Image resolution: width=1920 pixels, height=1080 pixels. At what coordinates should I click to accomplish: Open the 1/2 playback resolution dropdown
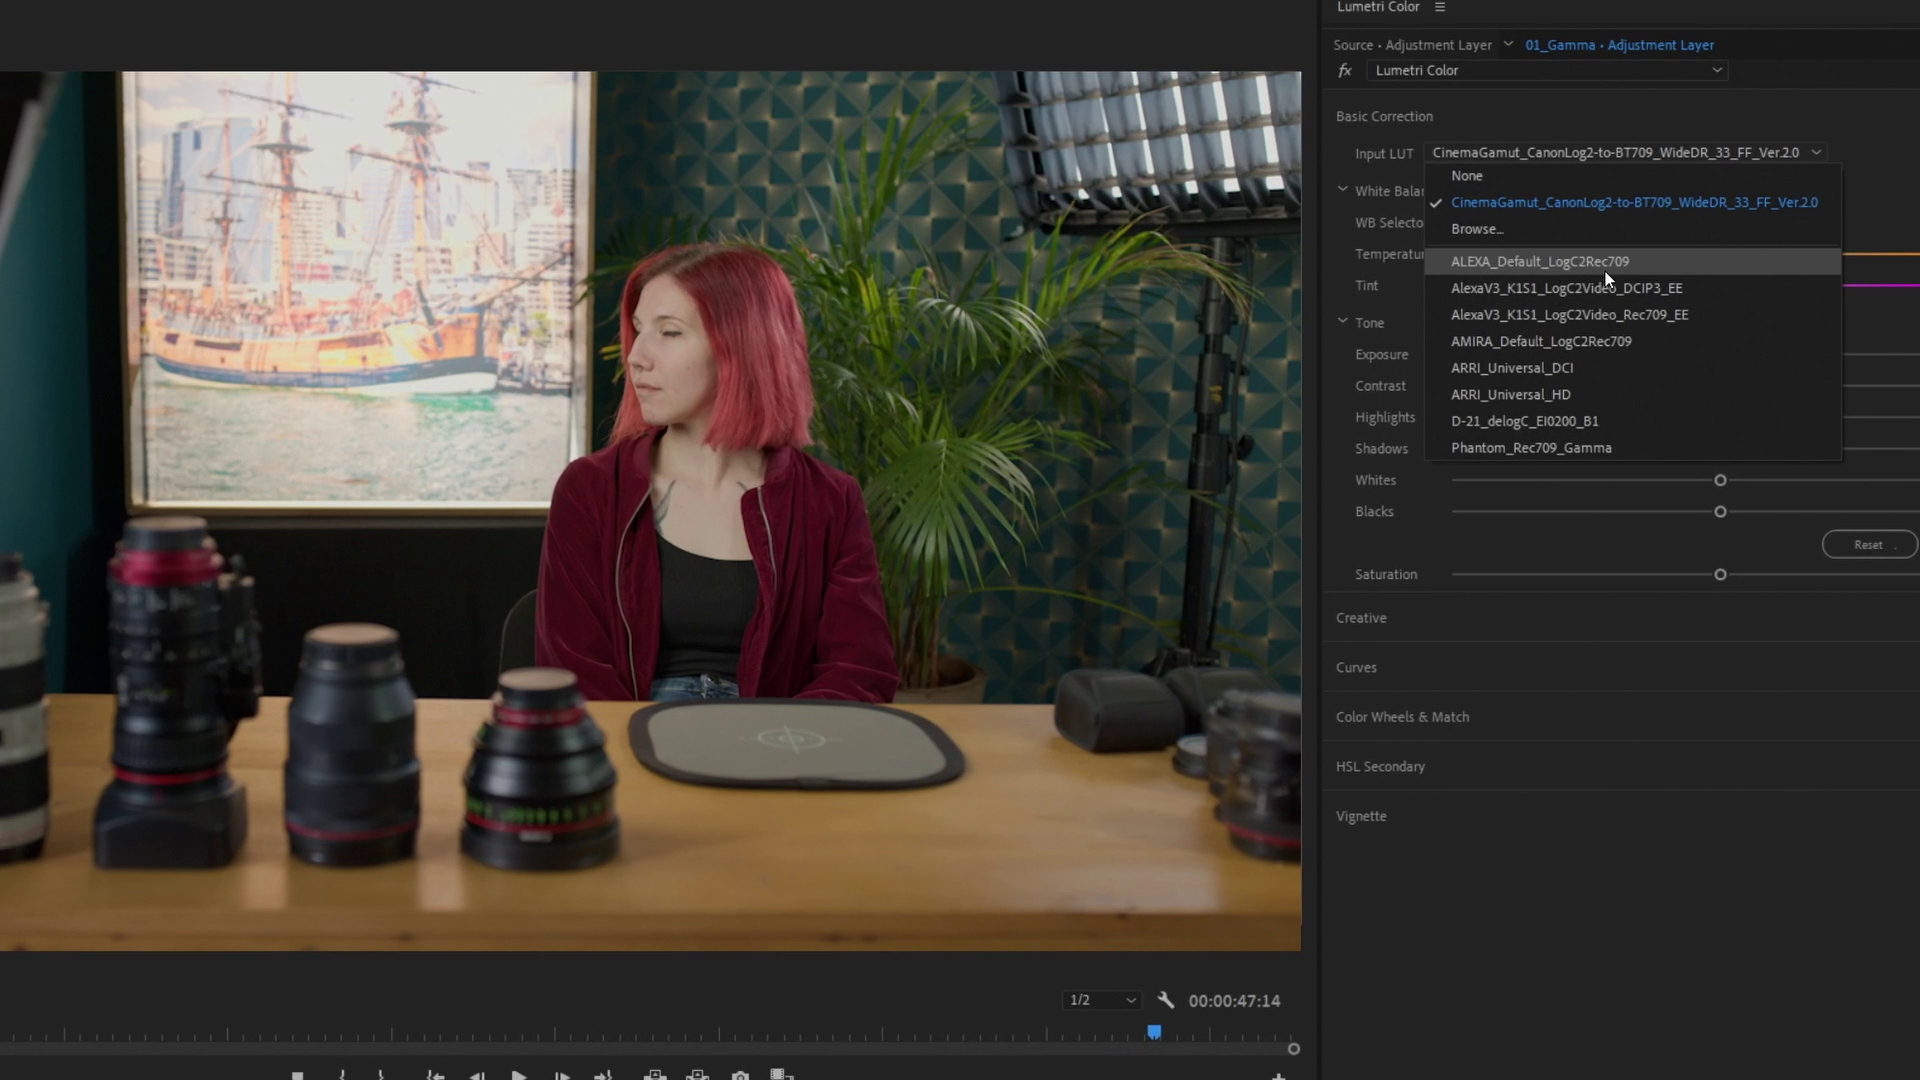pos(1102,1000)
